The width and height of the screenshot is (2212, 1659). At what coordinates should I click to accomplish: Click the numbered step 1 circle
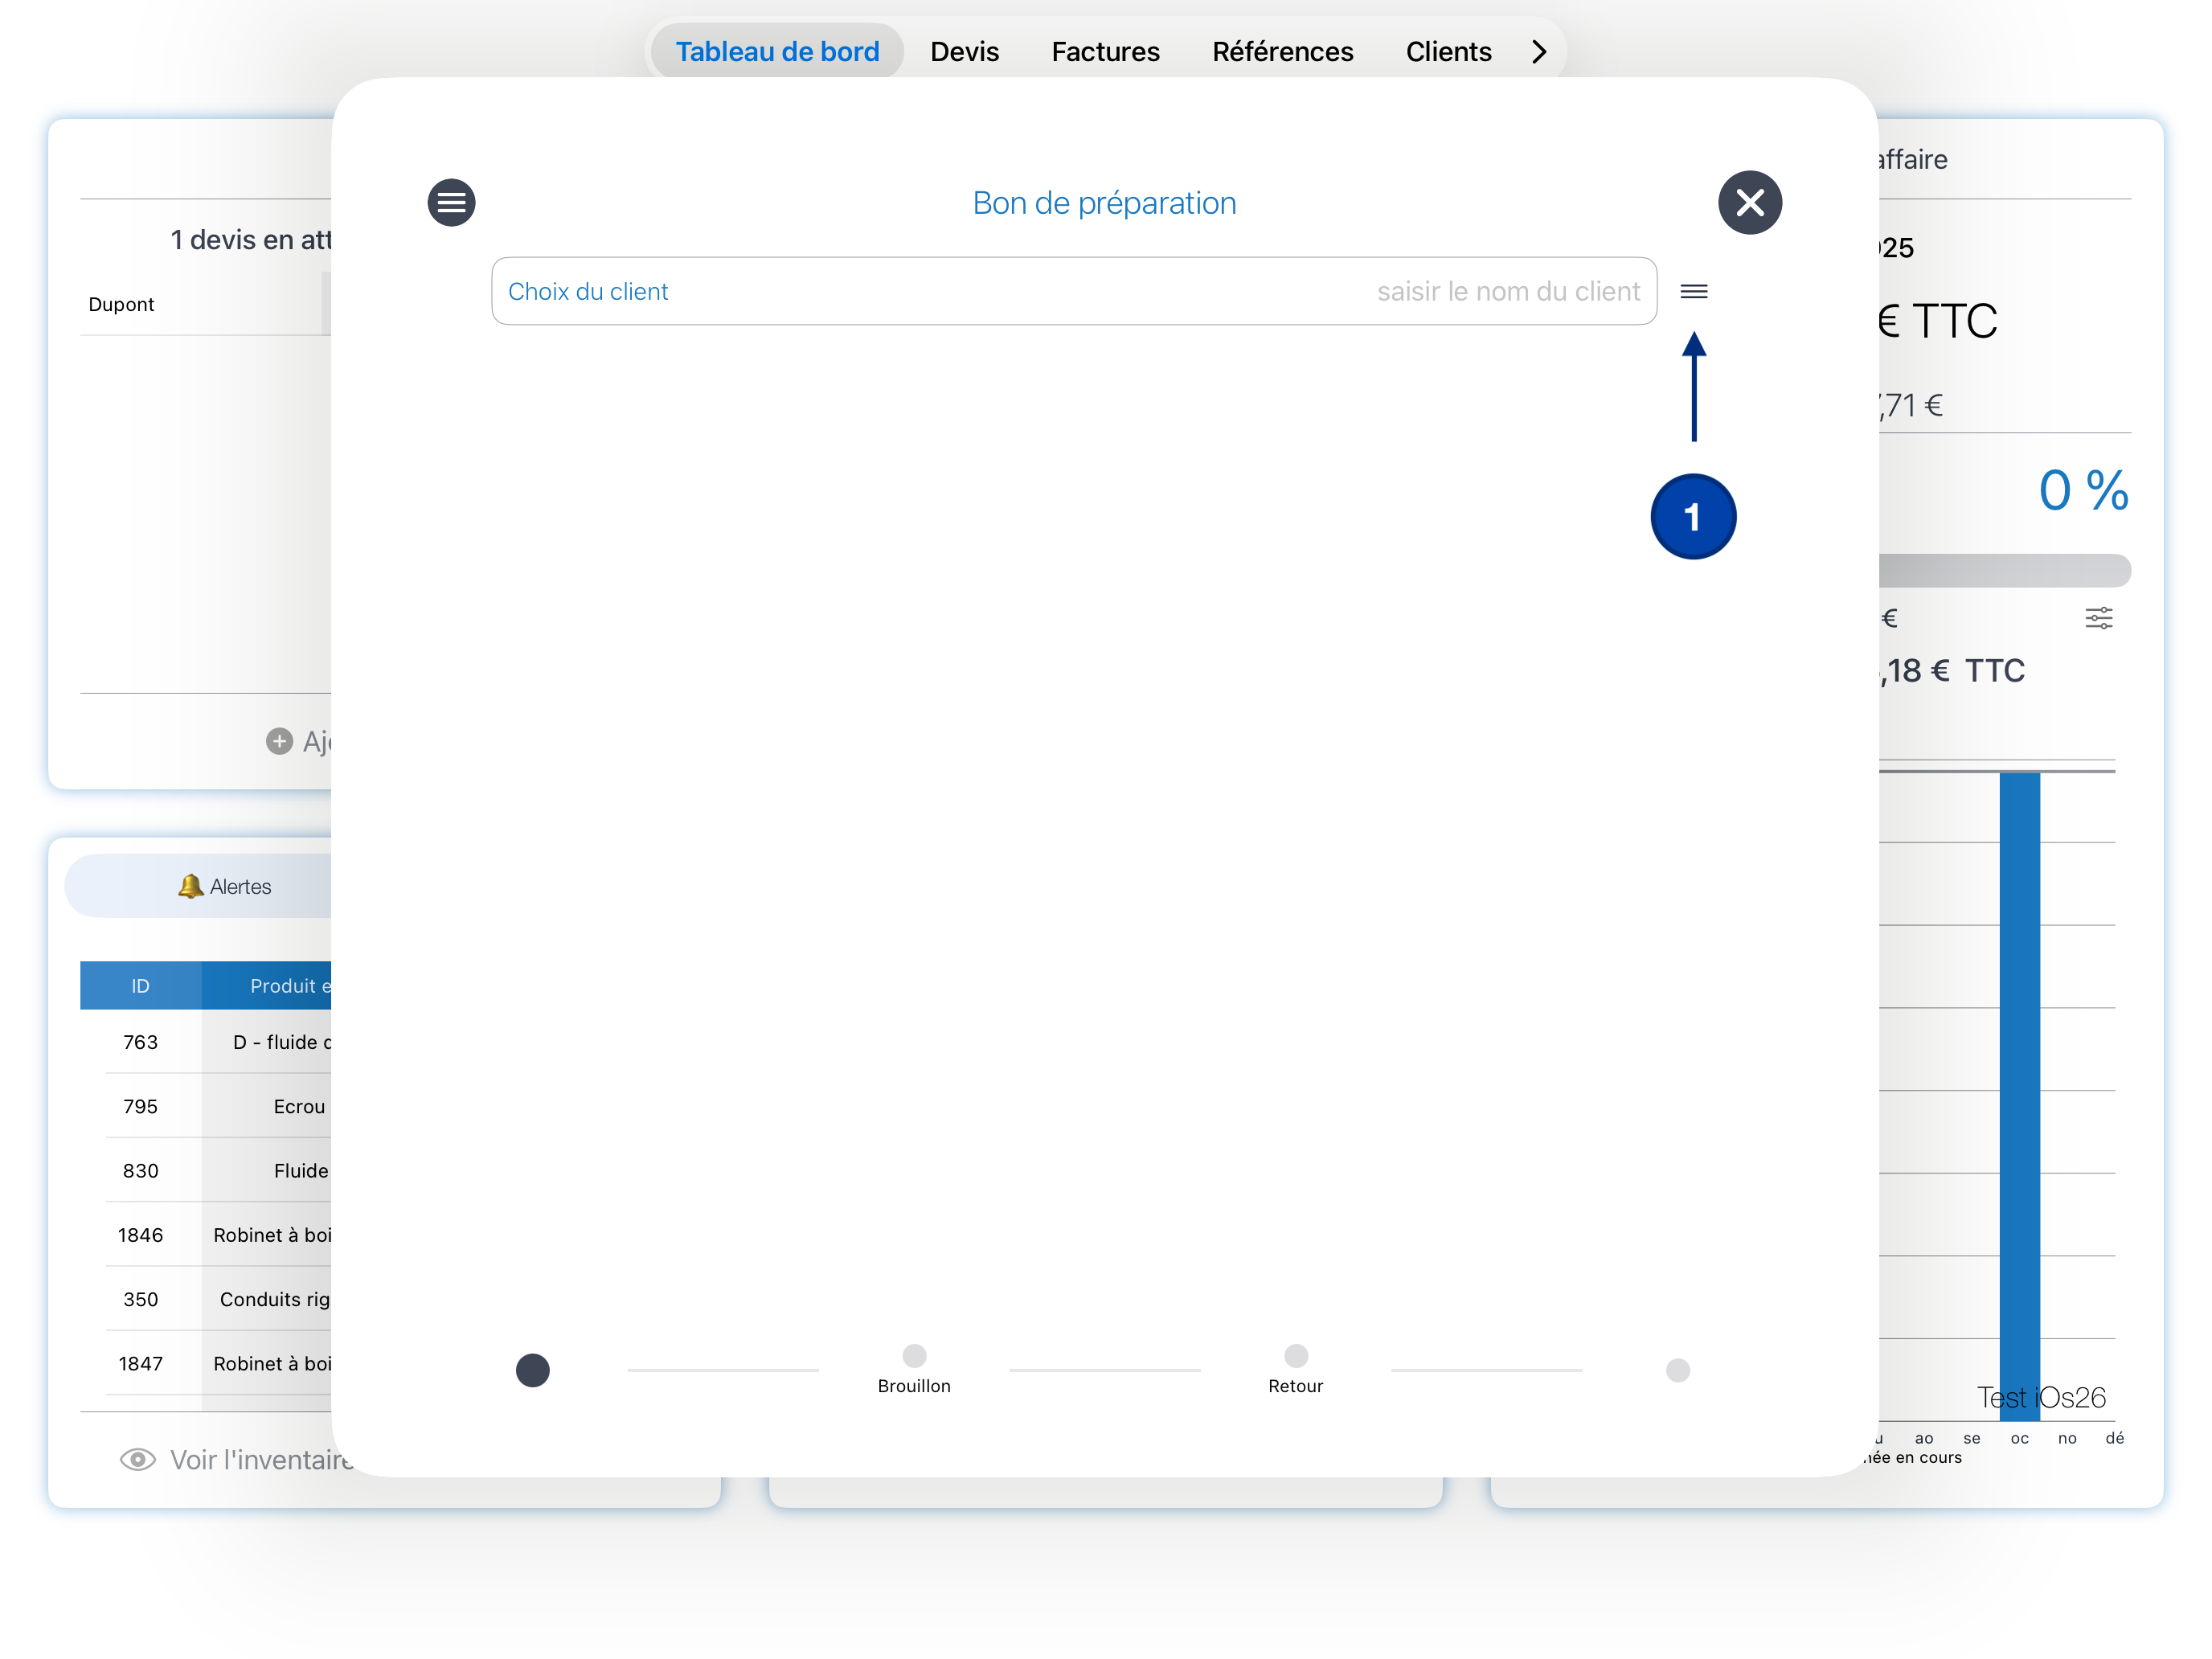(x=1692, y=517)
